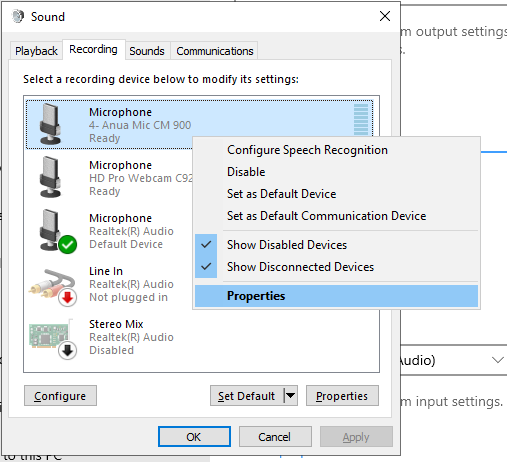The height and width of the screenshot is (462, 507).
Task: Select the Line In device name
Action: coord(106,271)
